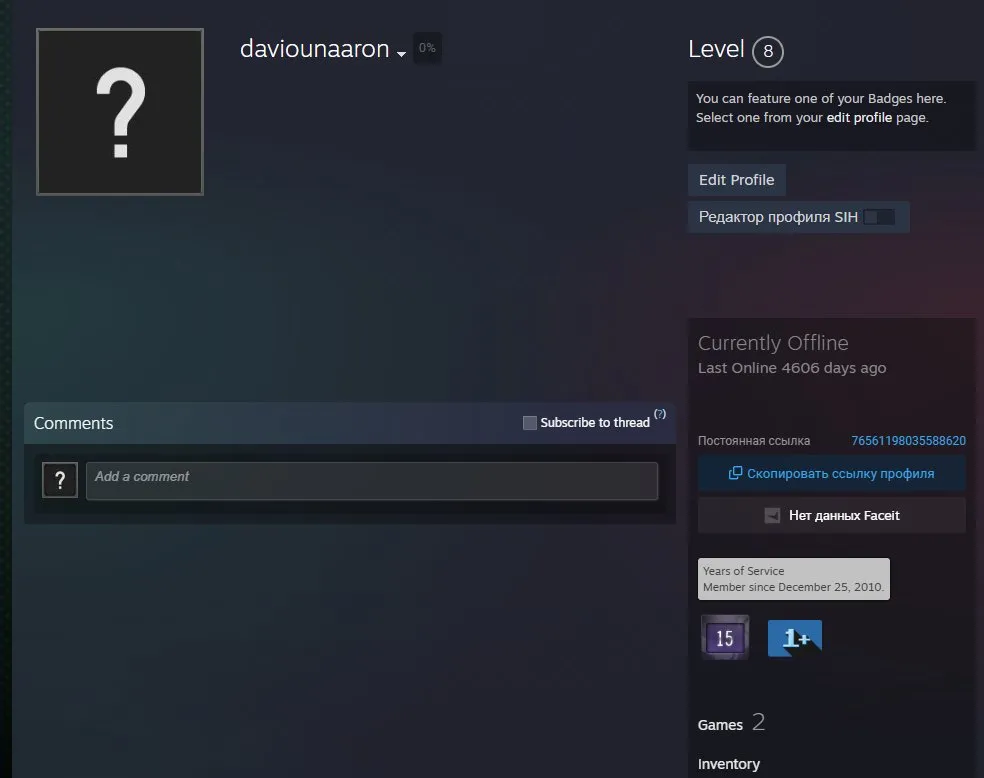Click the 0% indicator beside the username
Image resolution: width=984 pixels, height=778 pixels.
pos(427,48)
